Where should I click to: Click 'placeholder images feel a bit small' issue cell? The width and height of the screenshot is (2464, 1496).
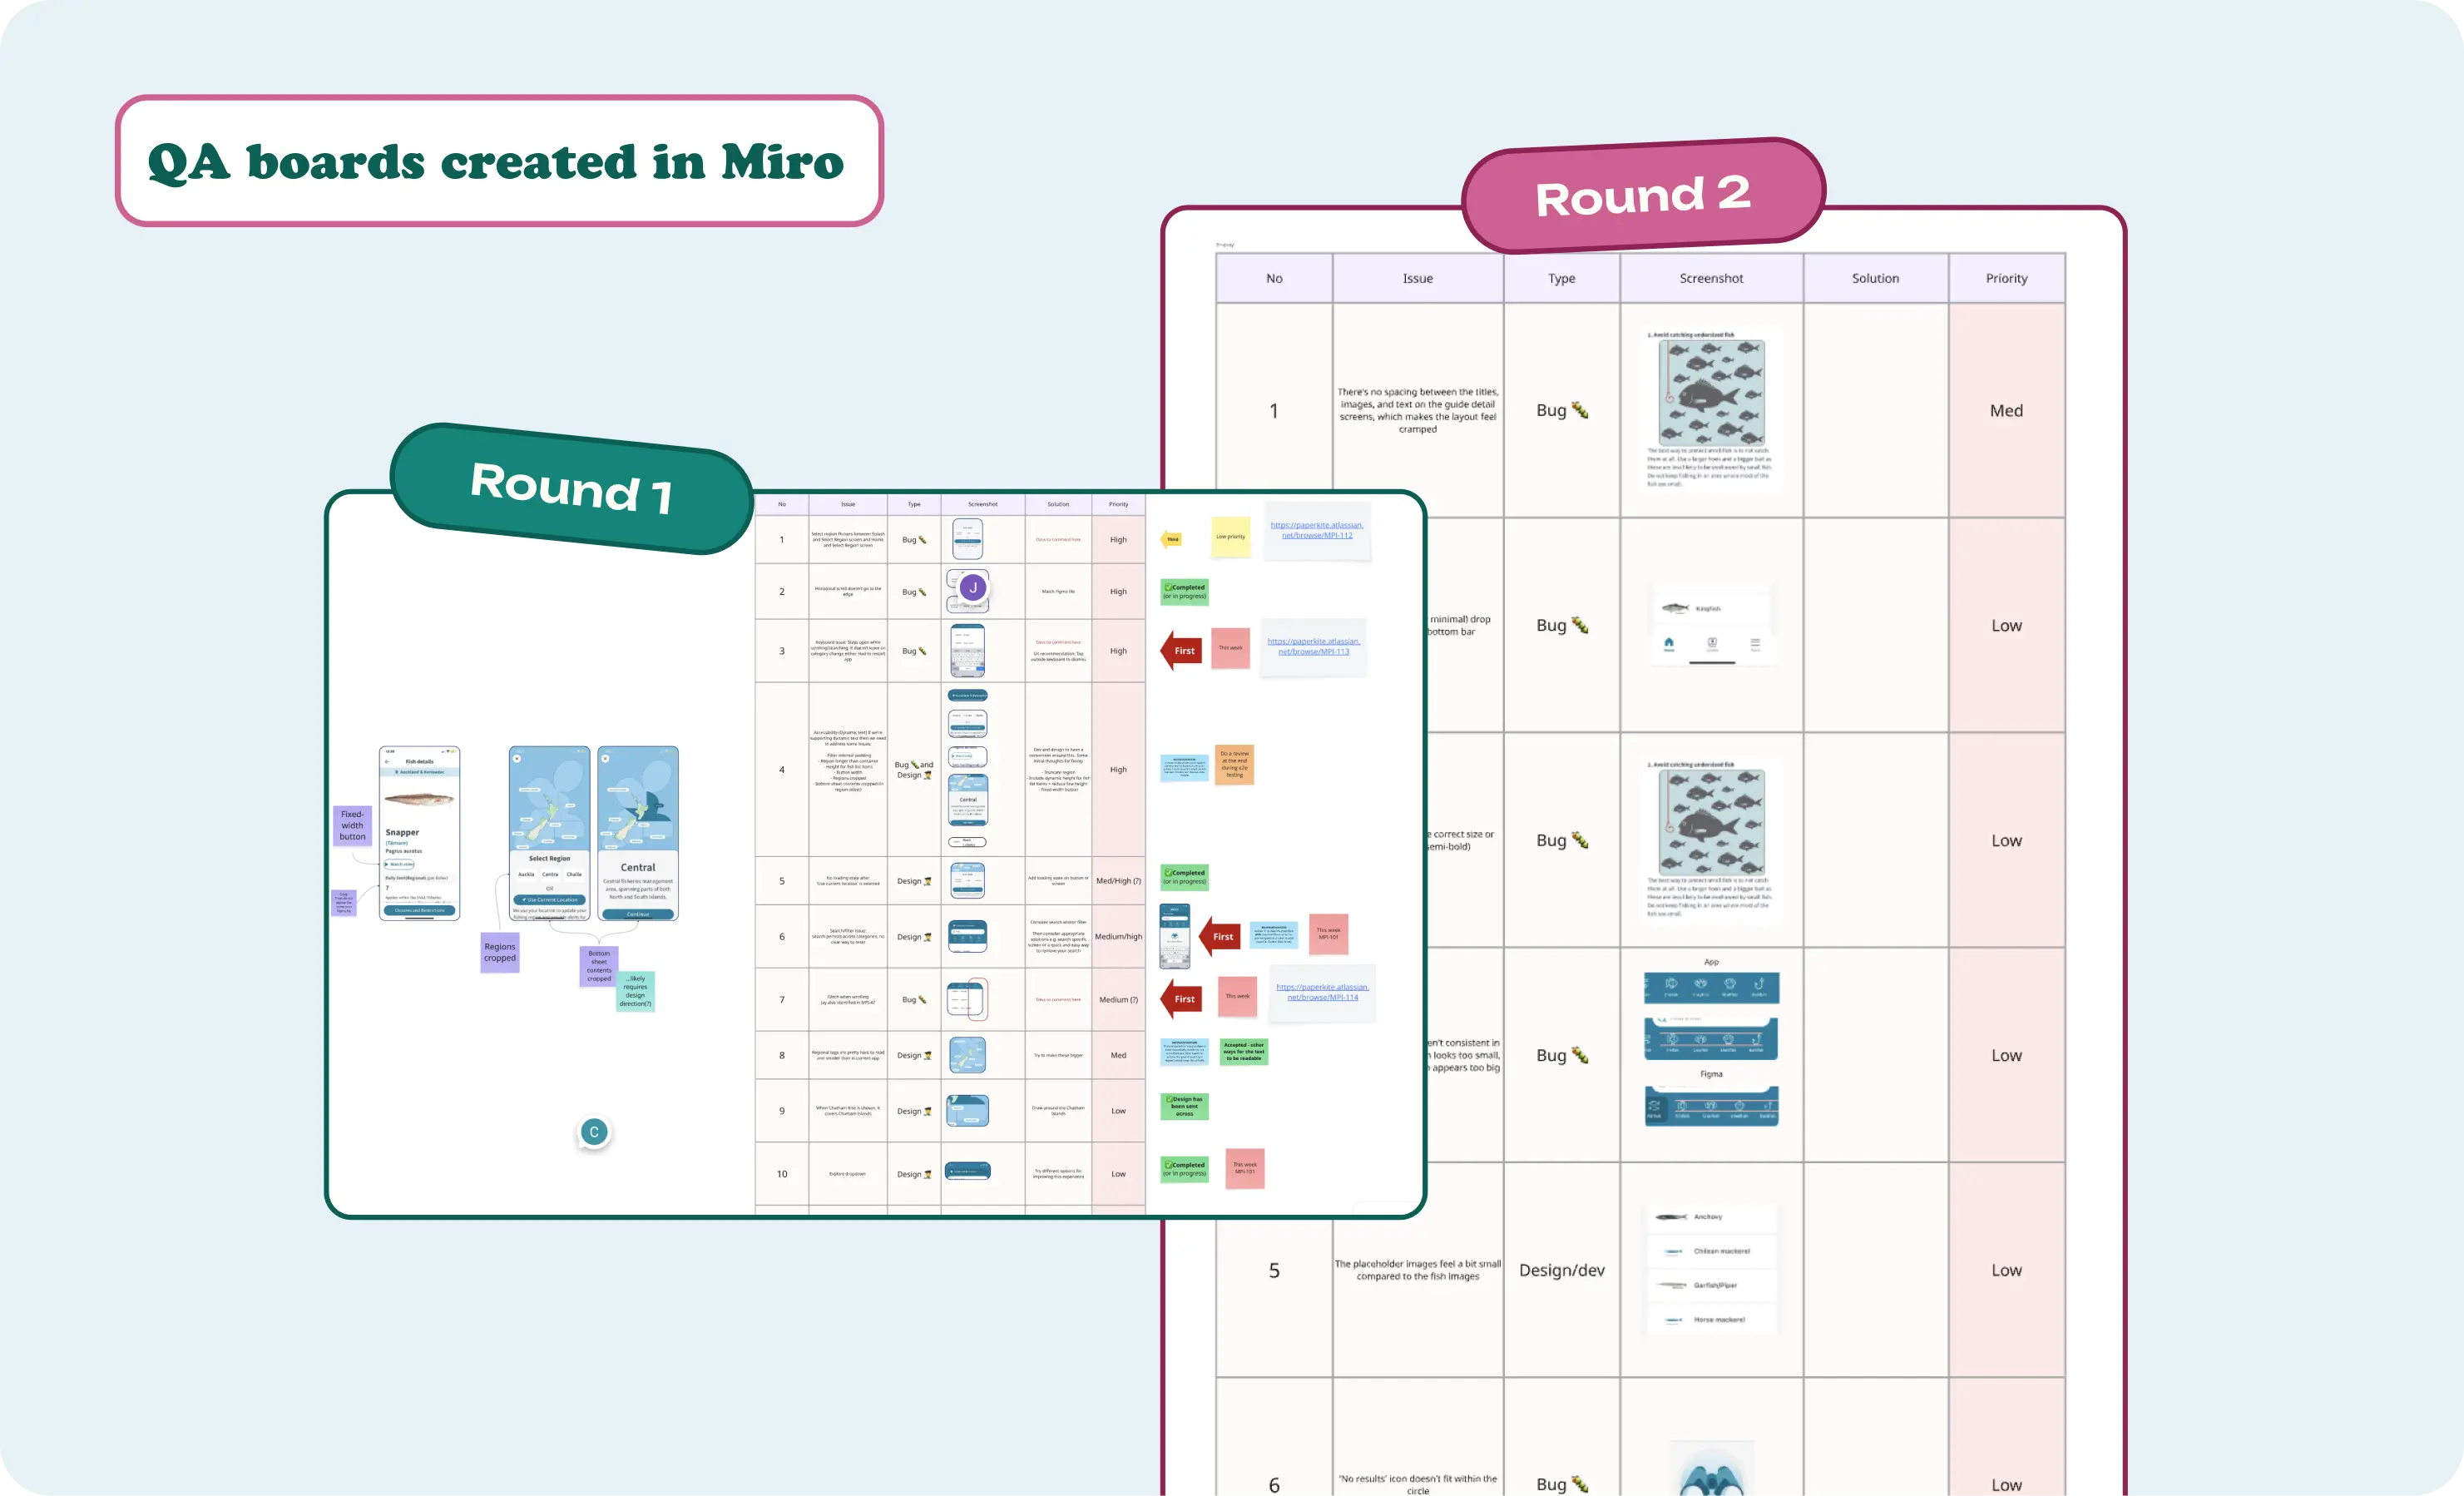[1417, 1270]
